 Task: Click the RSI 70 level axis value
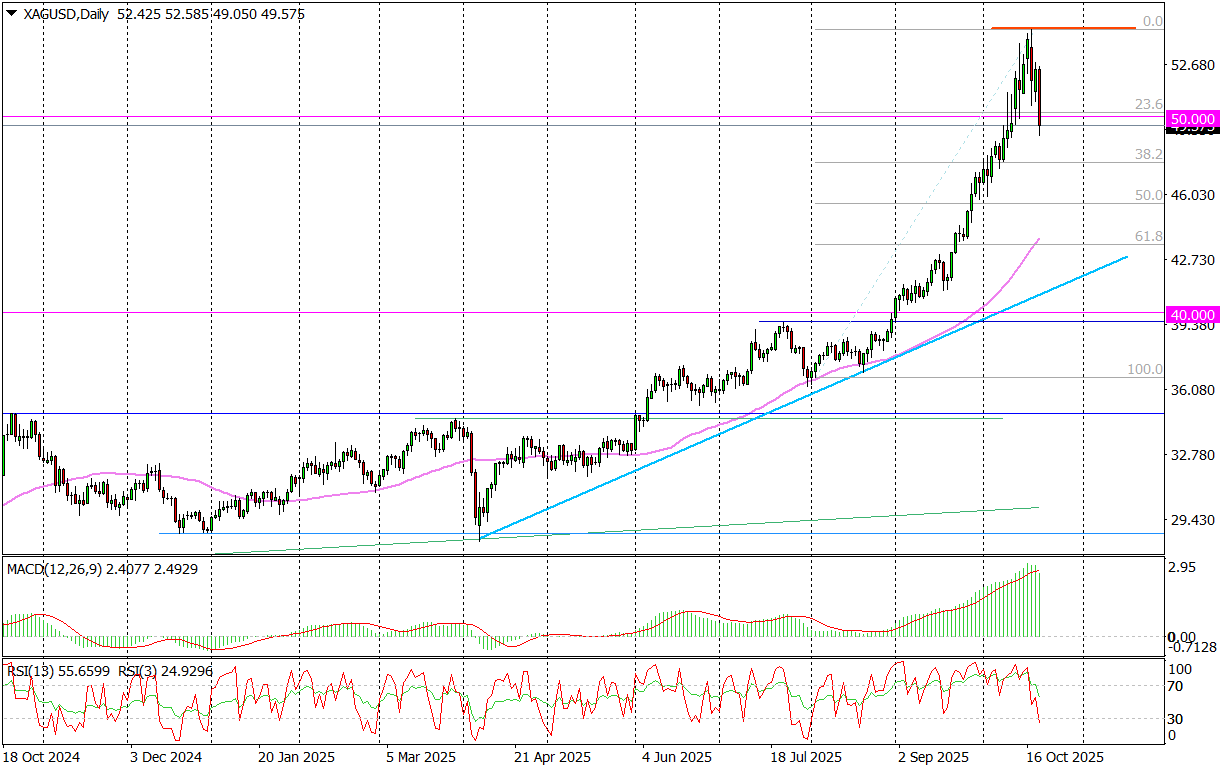(1178, 686)
